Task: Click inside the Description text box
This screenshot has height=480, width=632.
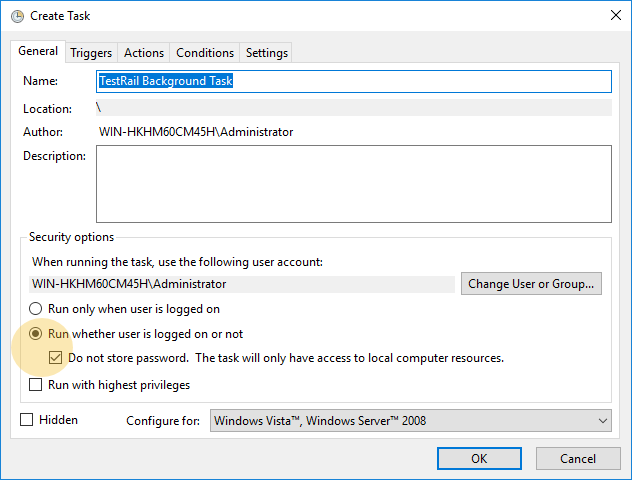Action: tap(353, 184)
